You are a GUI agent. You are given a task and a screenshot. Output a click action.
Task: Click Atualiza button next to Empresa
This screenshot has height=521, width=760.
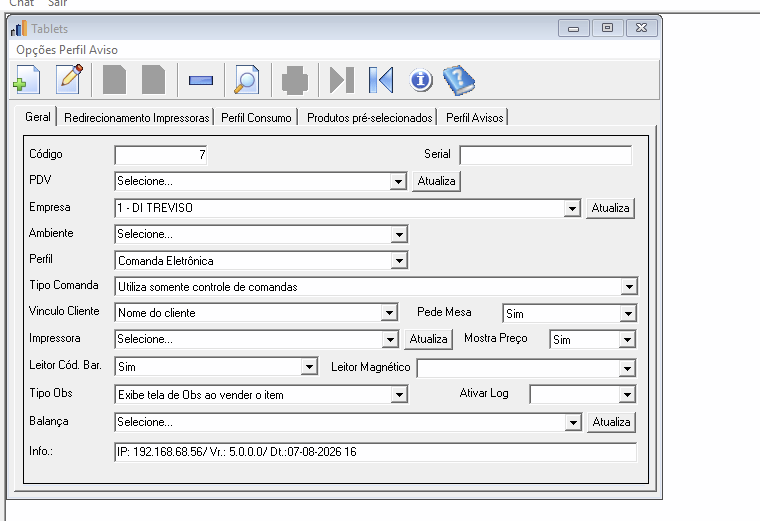610,208
